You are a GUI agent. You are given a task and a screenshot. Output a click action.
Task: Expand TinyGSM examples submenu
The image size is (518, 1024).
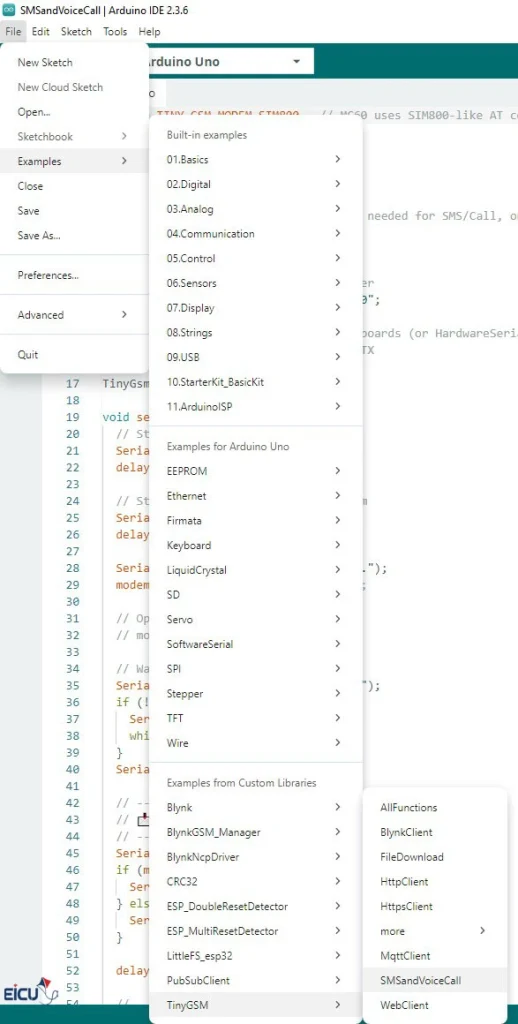pyautogui.click(x=255, y=1005)
